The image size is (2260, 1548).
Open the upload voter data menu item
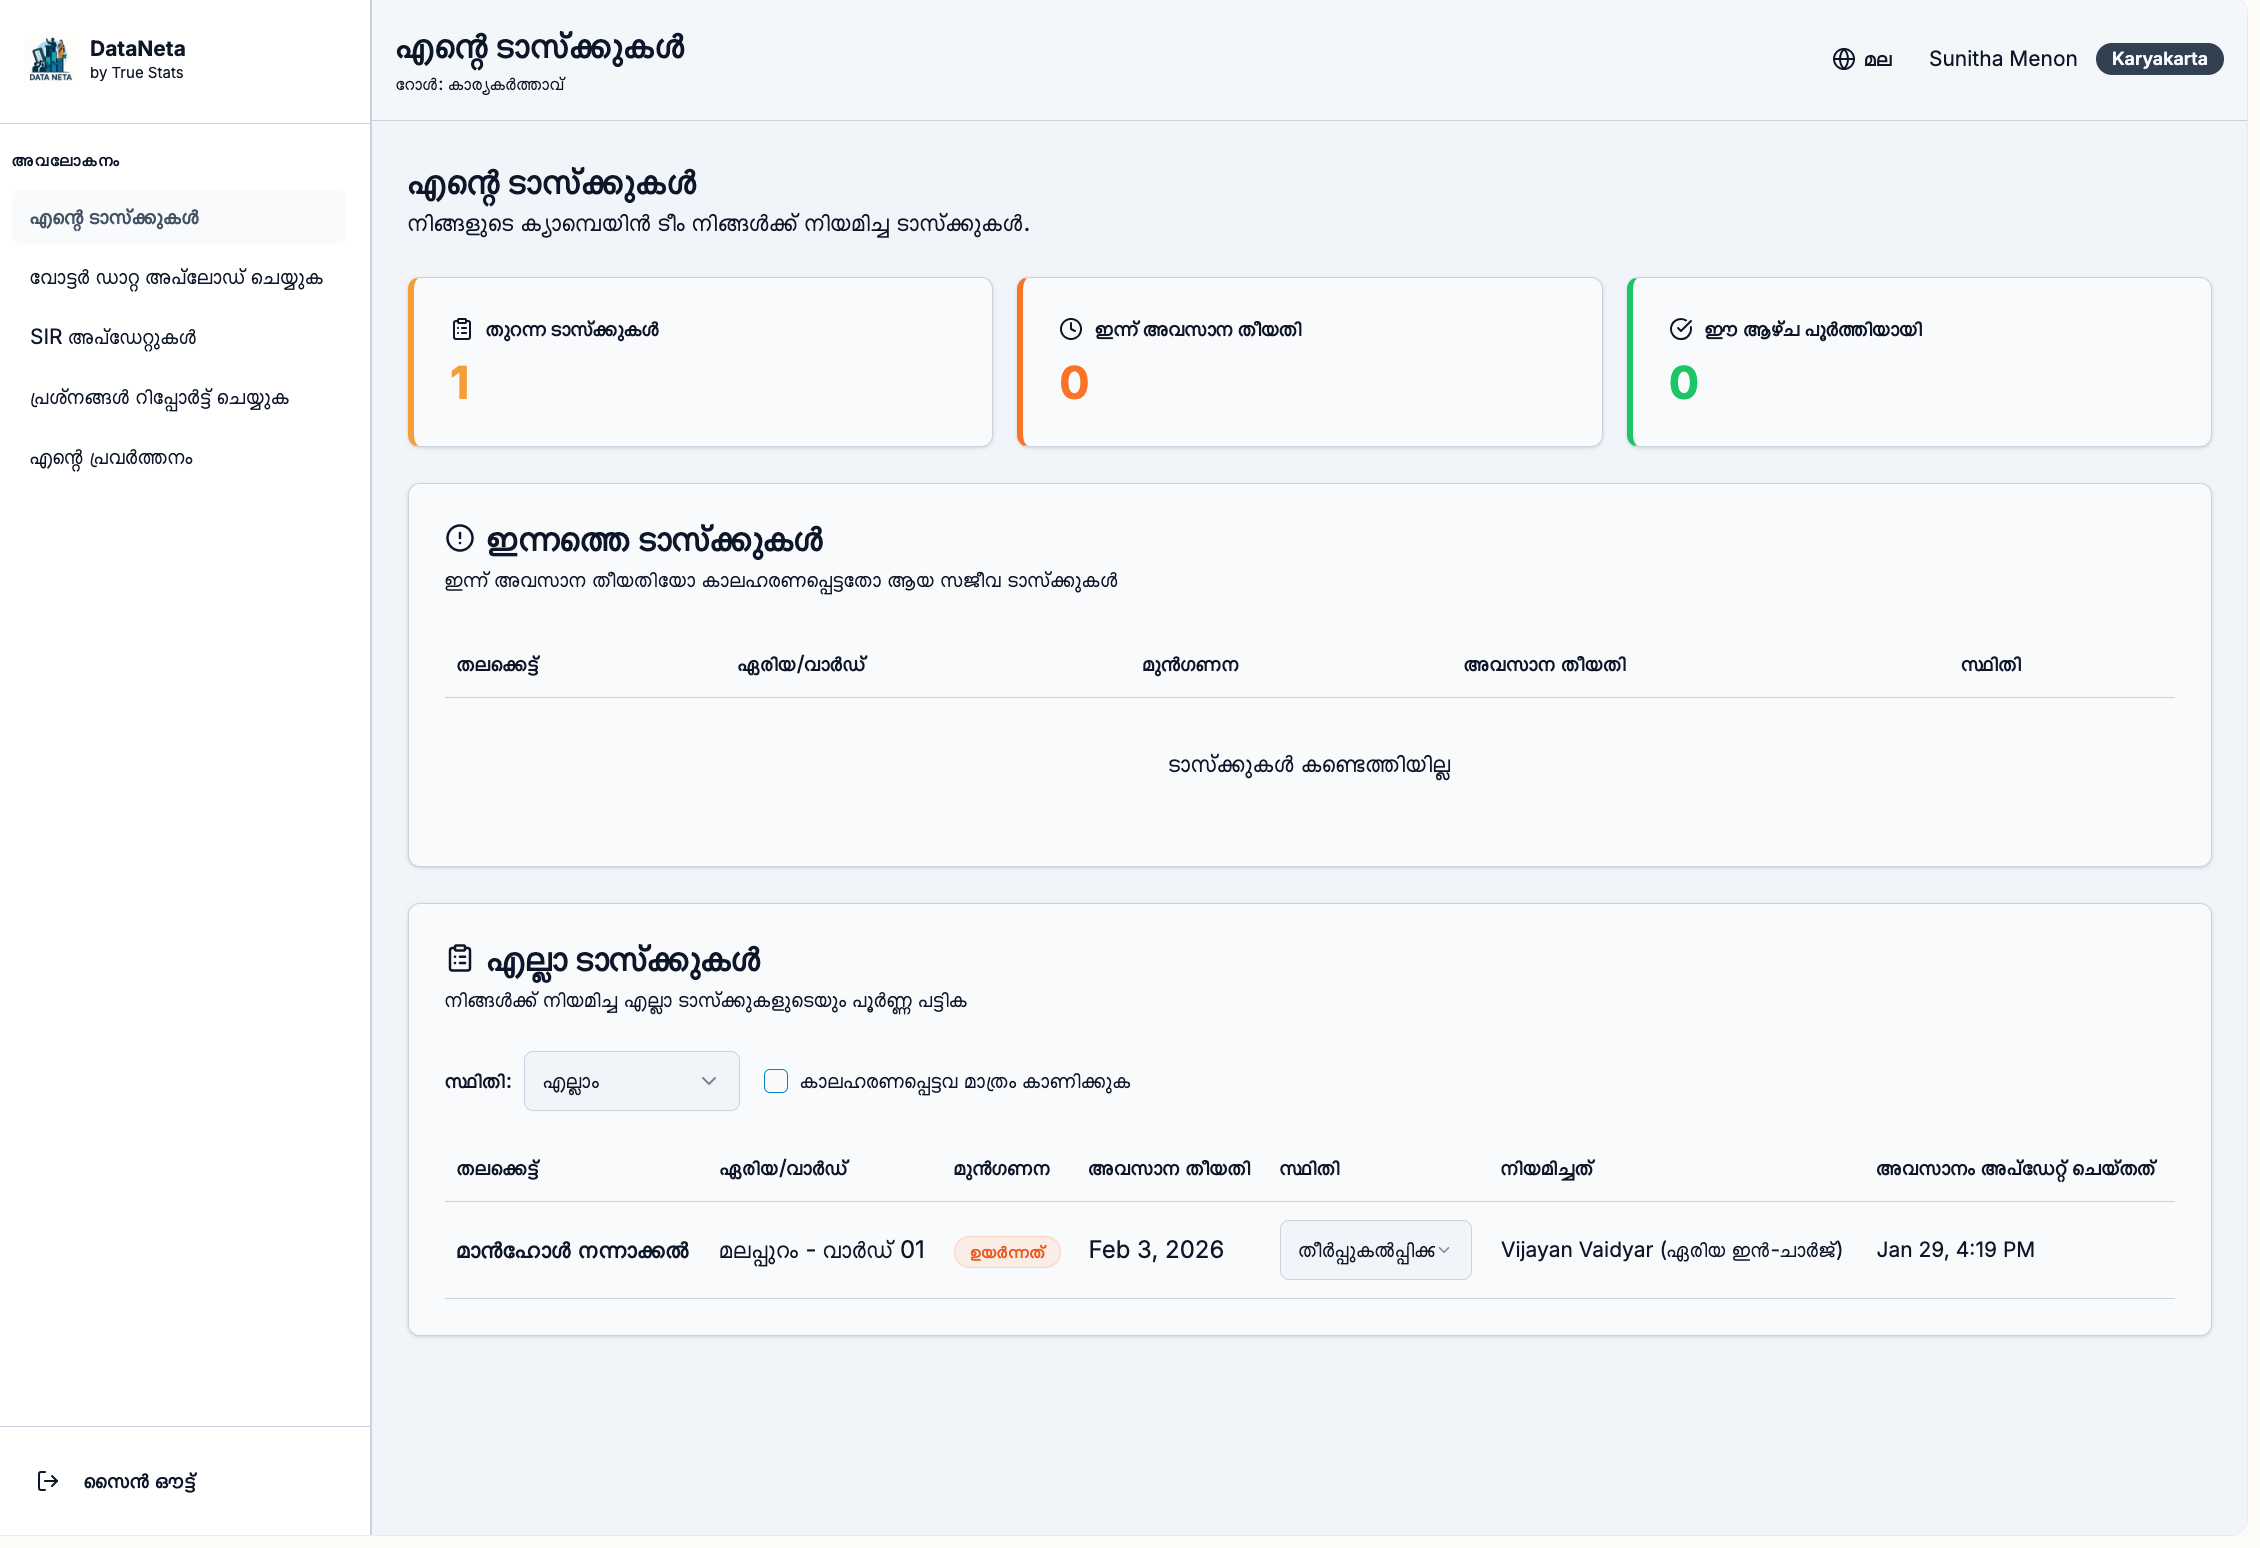point(176,278)
